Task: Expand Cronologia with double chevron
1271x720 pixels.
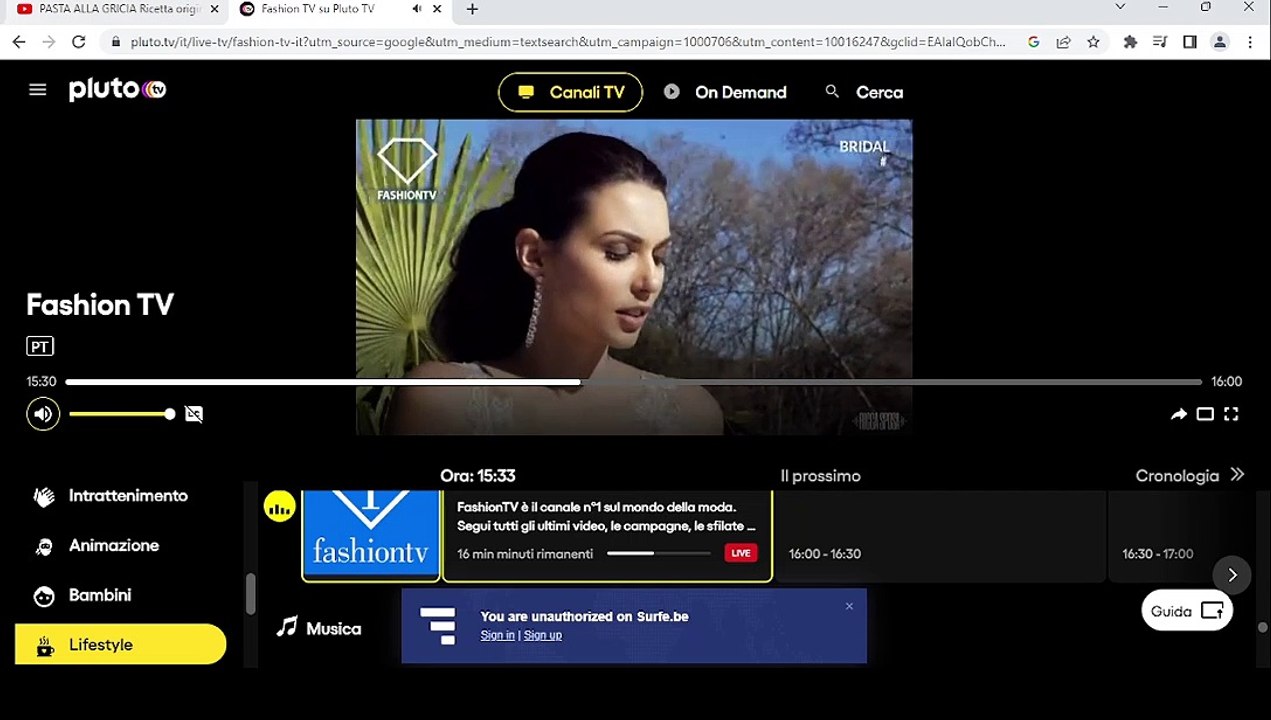Action: click(x=1237, y=475)
